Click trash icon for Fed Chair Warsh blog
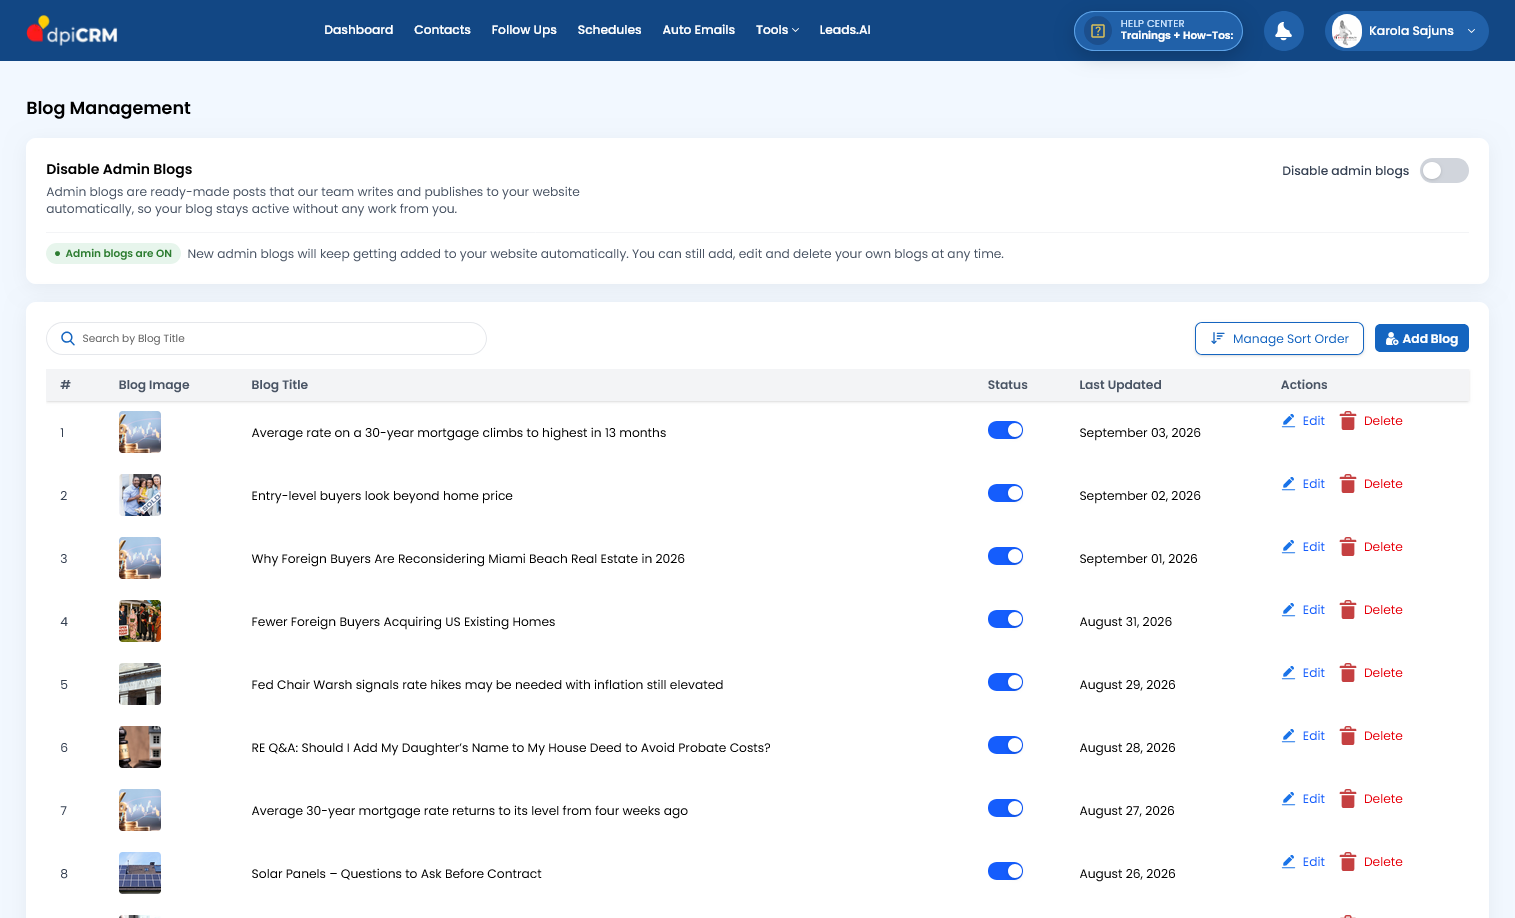1515x918 pixels. pyautogui.click(x=1348, y=673)
